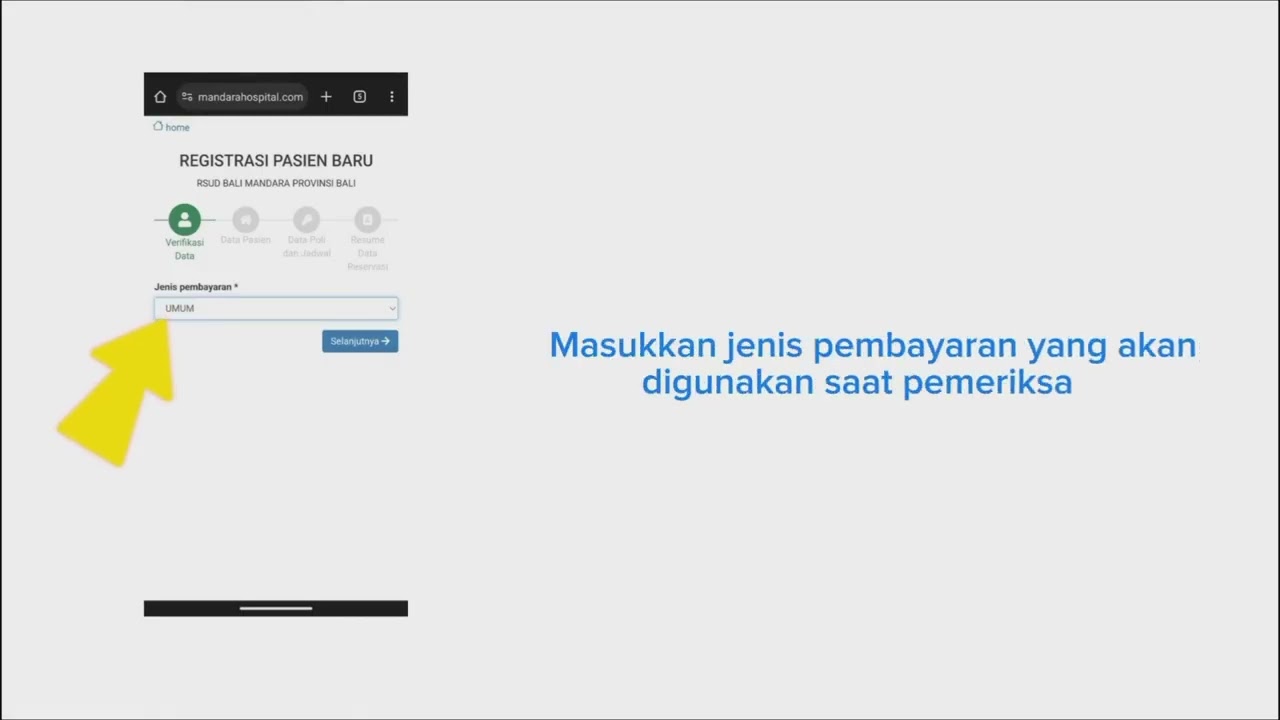Open a new tab with the plus icon

click(326, 97)
